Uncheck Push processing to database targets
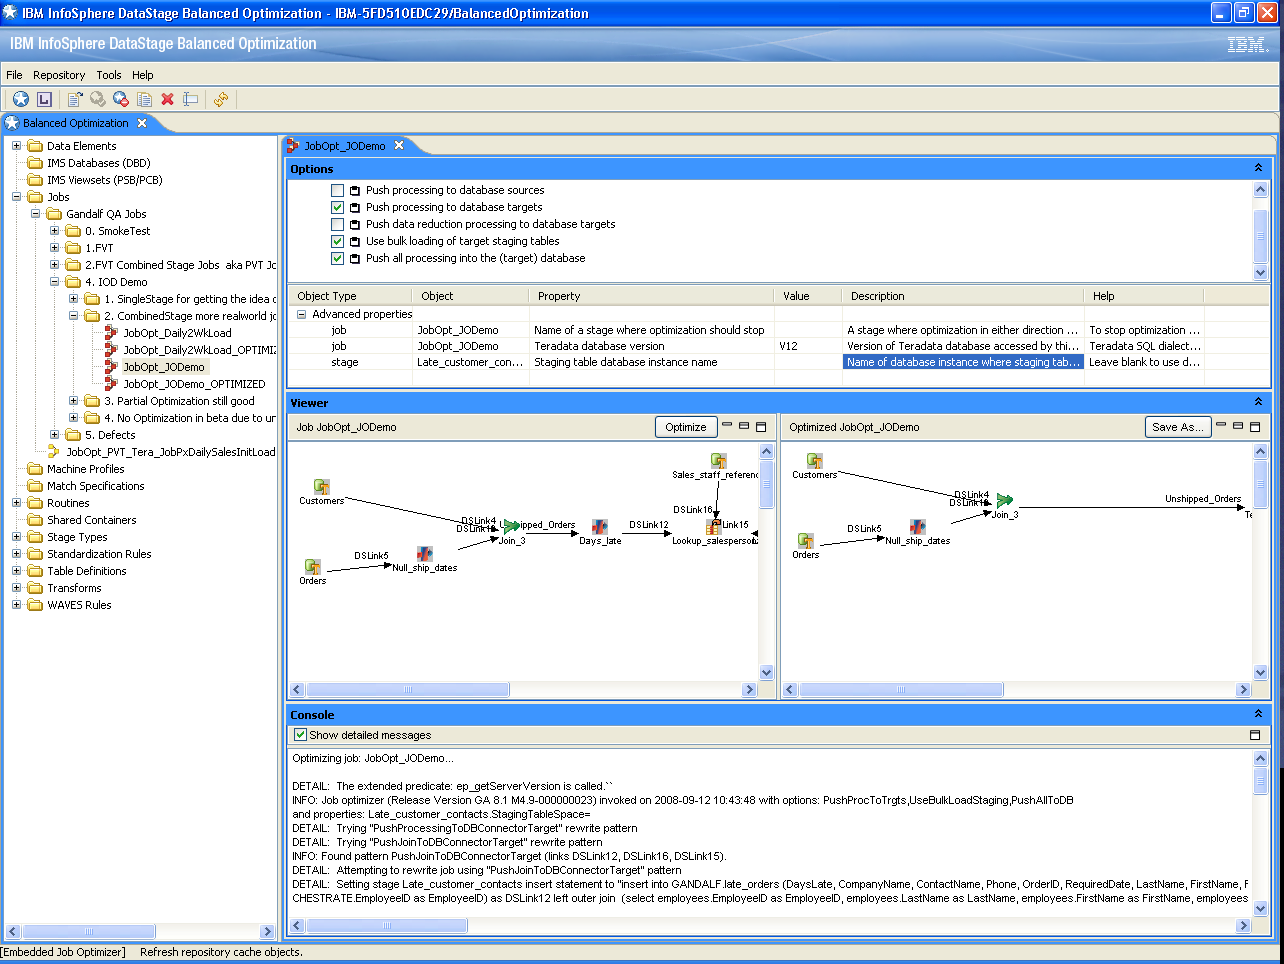Screen dimensions: 1284x964 pyautogui.click(x=338, y=207)
